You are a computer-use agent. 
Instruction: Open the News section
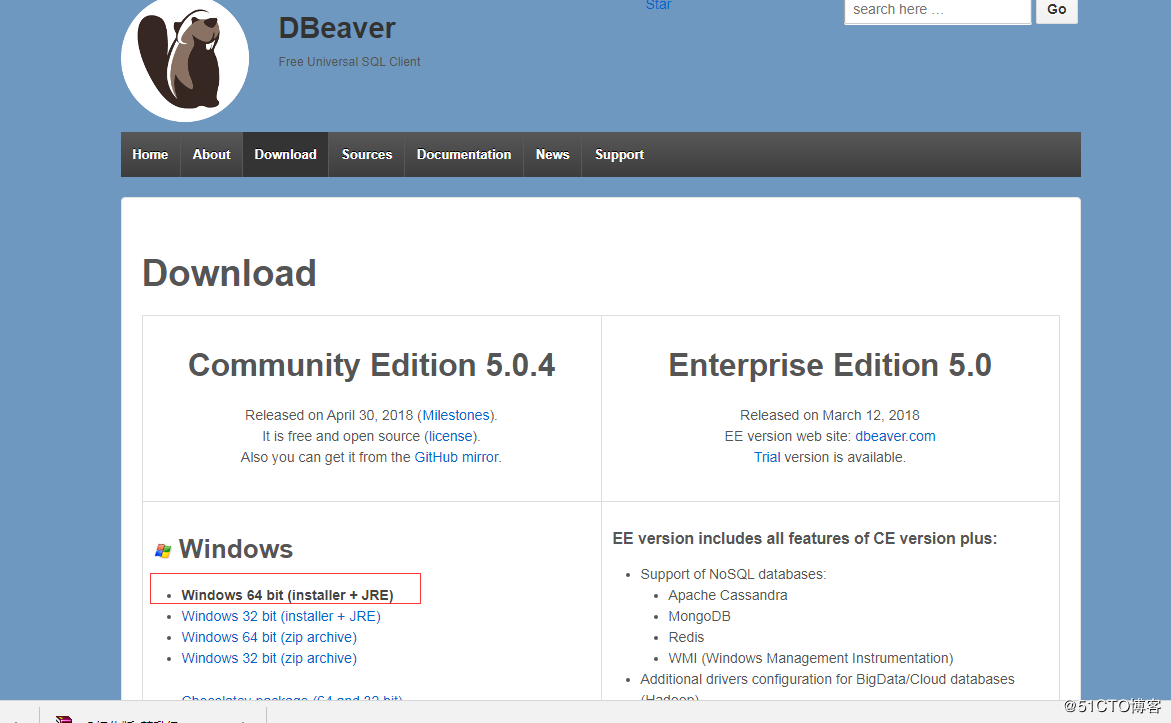click(552, 155)
